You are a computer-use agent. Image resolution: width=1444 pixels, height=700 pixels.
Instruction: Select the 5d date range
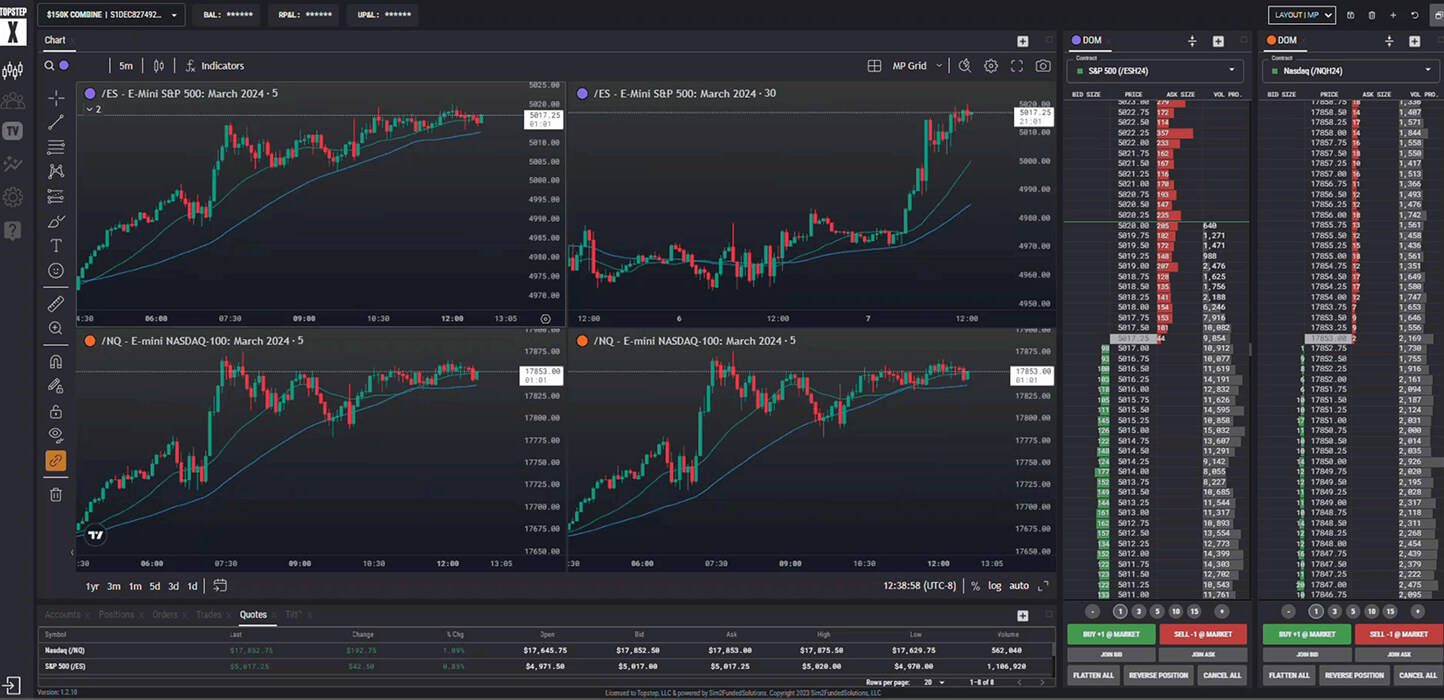coord(155,586)
